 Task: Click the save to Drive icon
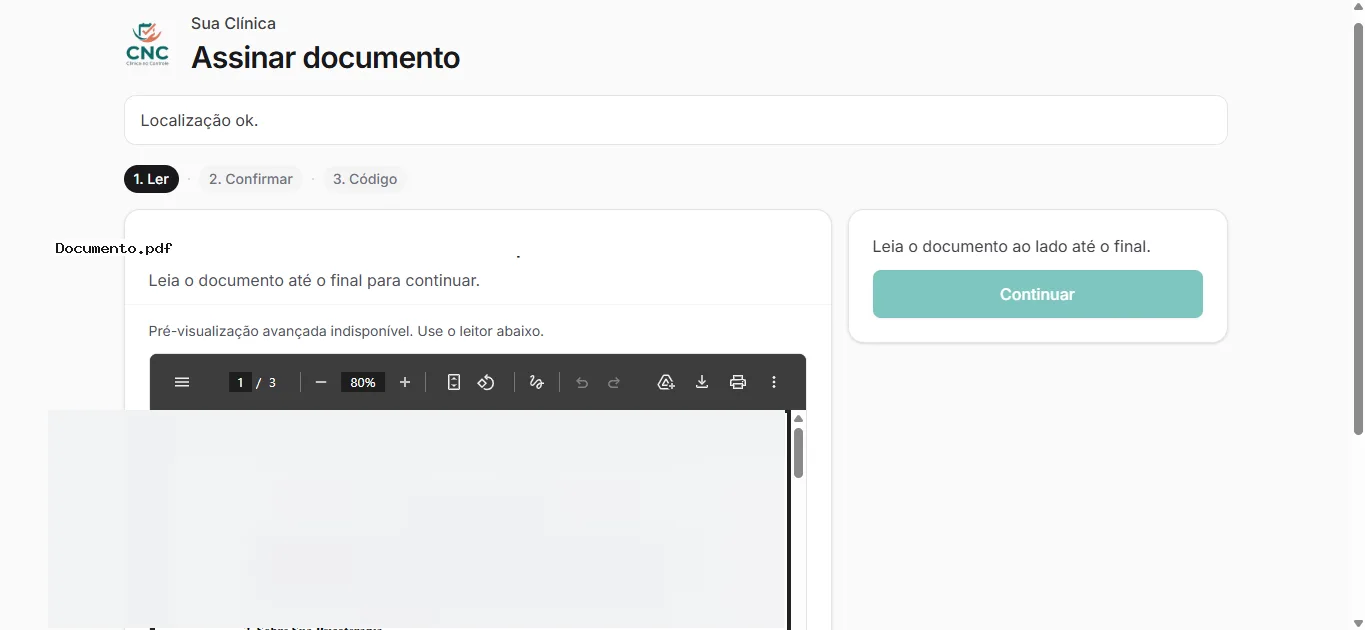pos(666,382)
